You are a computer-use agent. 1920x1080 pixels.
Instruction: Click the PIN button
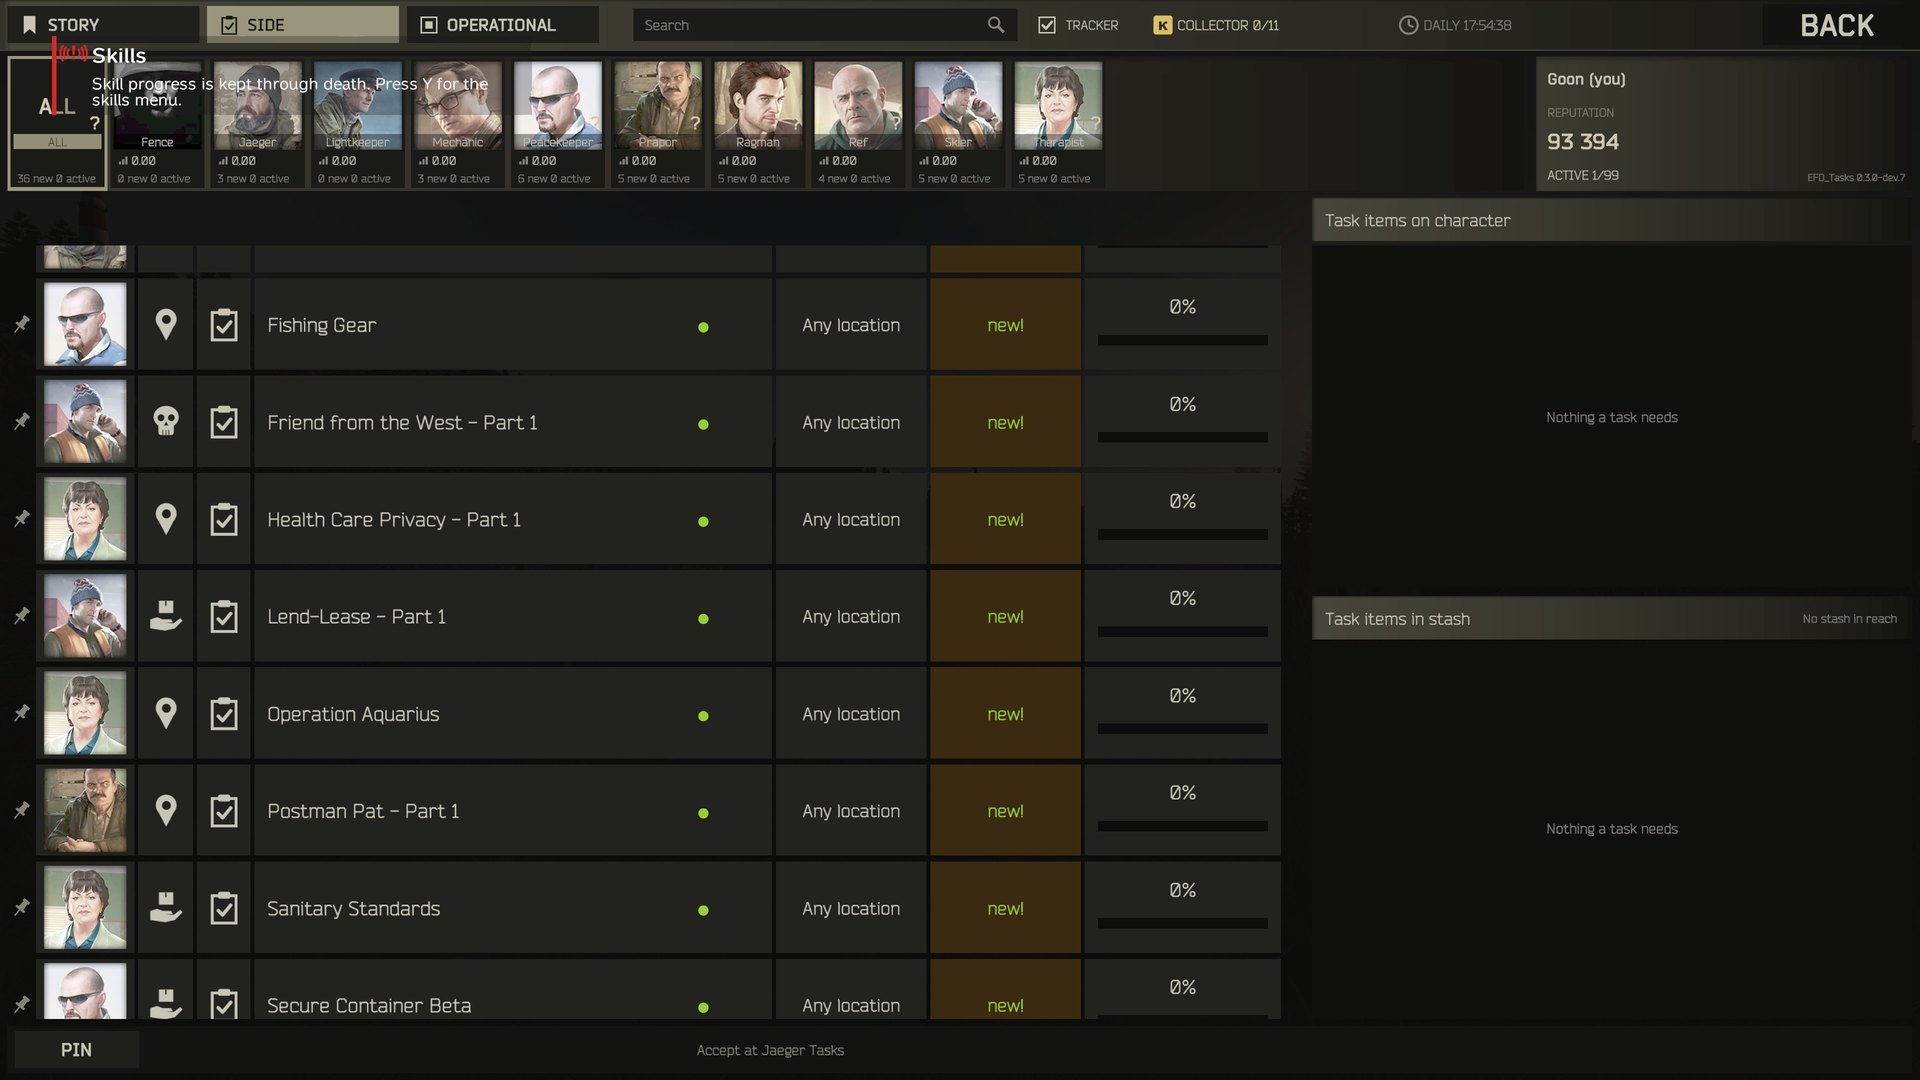[76, 1049]
